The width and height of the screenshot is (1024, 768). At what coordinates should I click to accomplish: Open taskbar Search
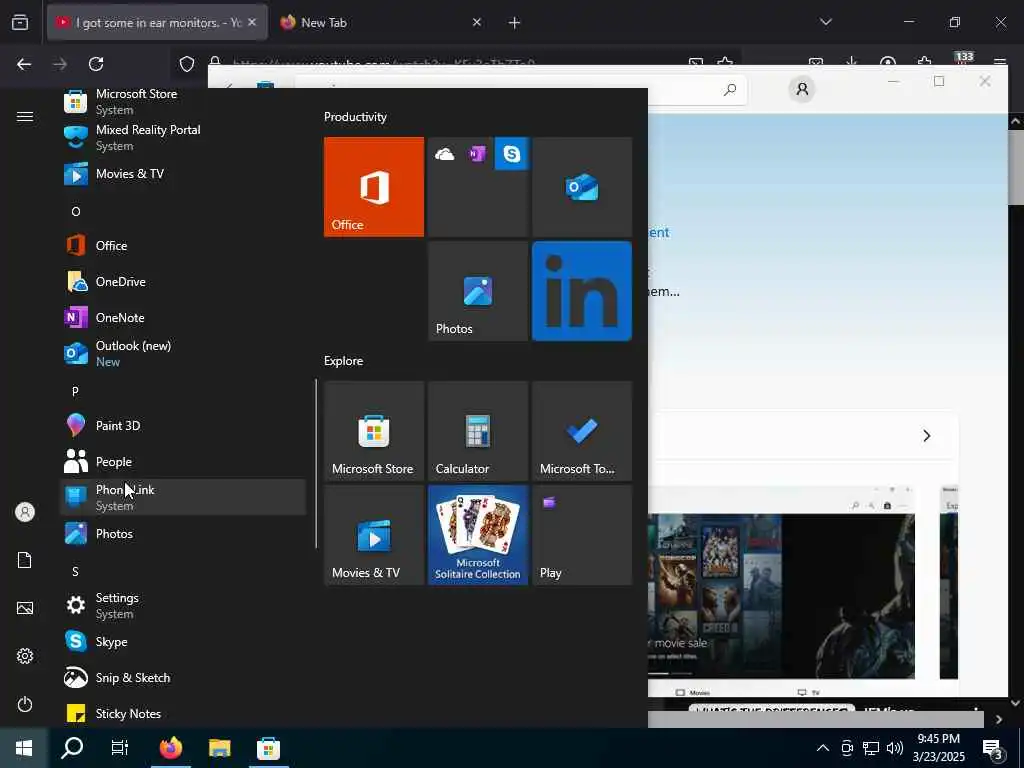(x=72, y=748)
